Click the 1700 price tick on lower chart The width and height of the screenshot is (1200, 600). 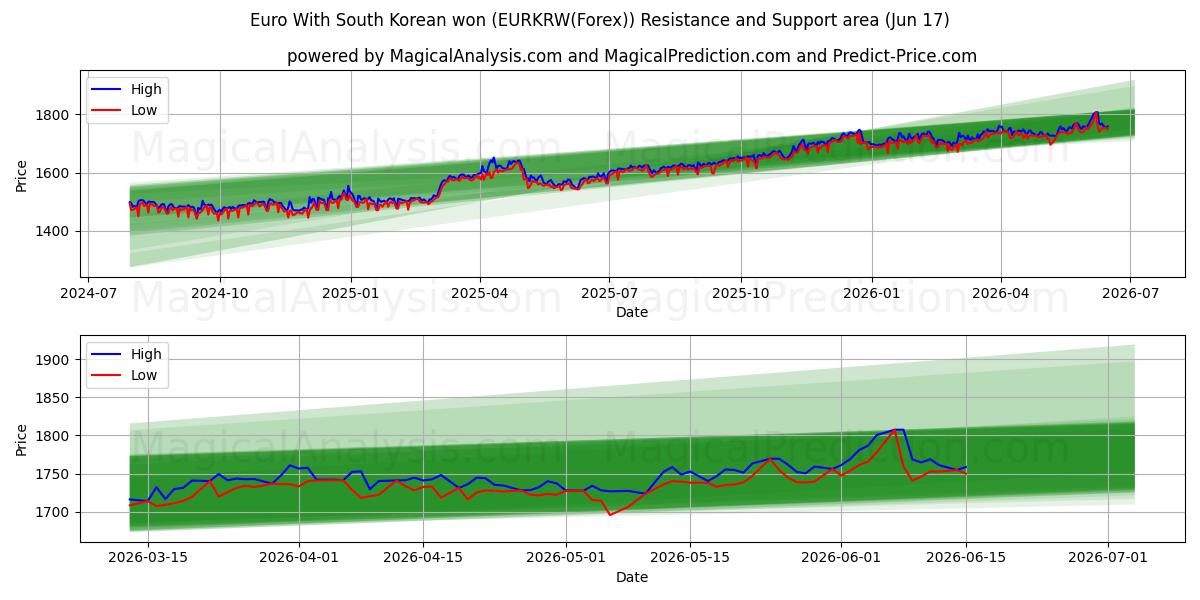(55, 512)
